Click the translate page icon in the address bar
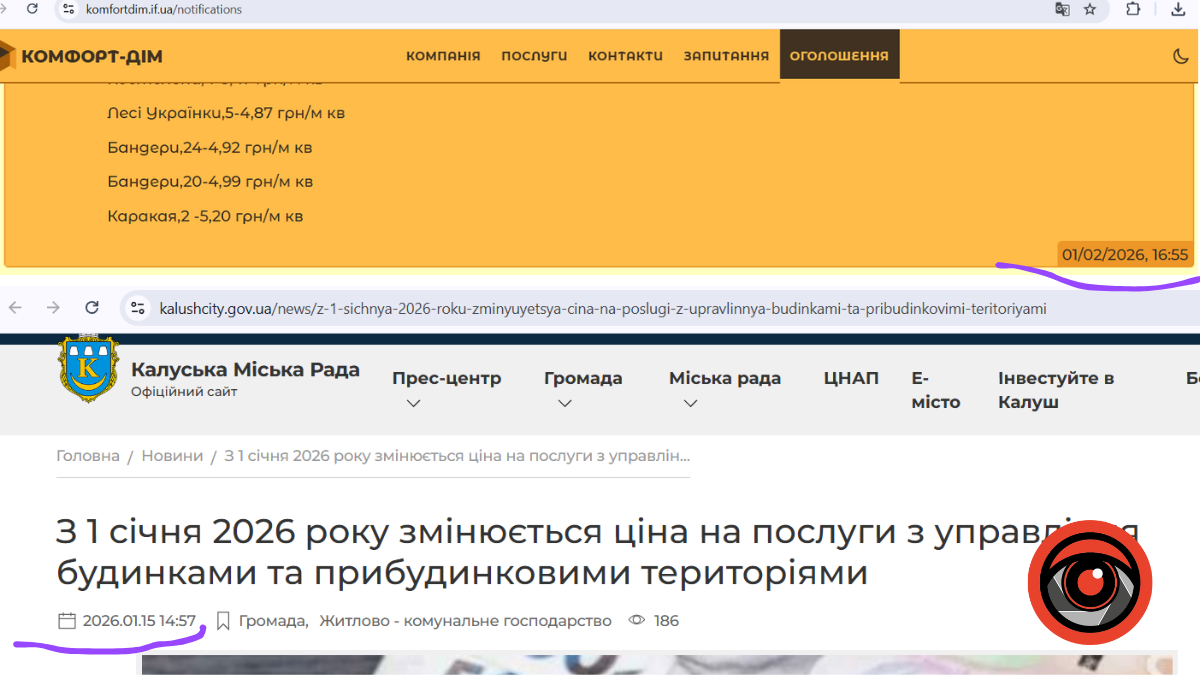The height and width of the screenshot is (675, 1200). [1062, 9]
